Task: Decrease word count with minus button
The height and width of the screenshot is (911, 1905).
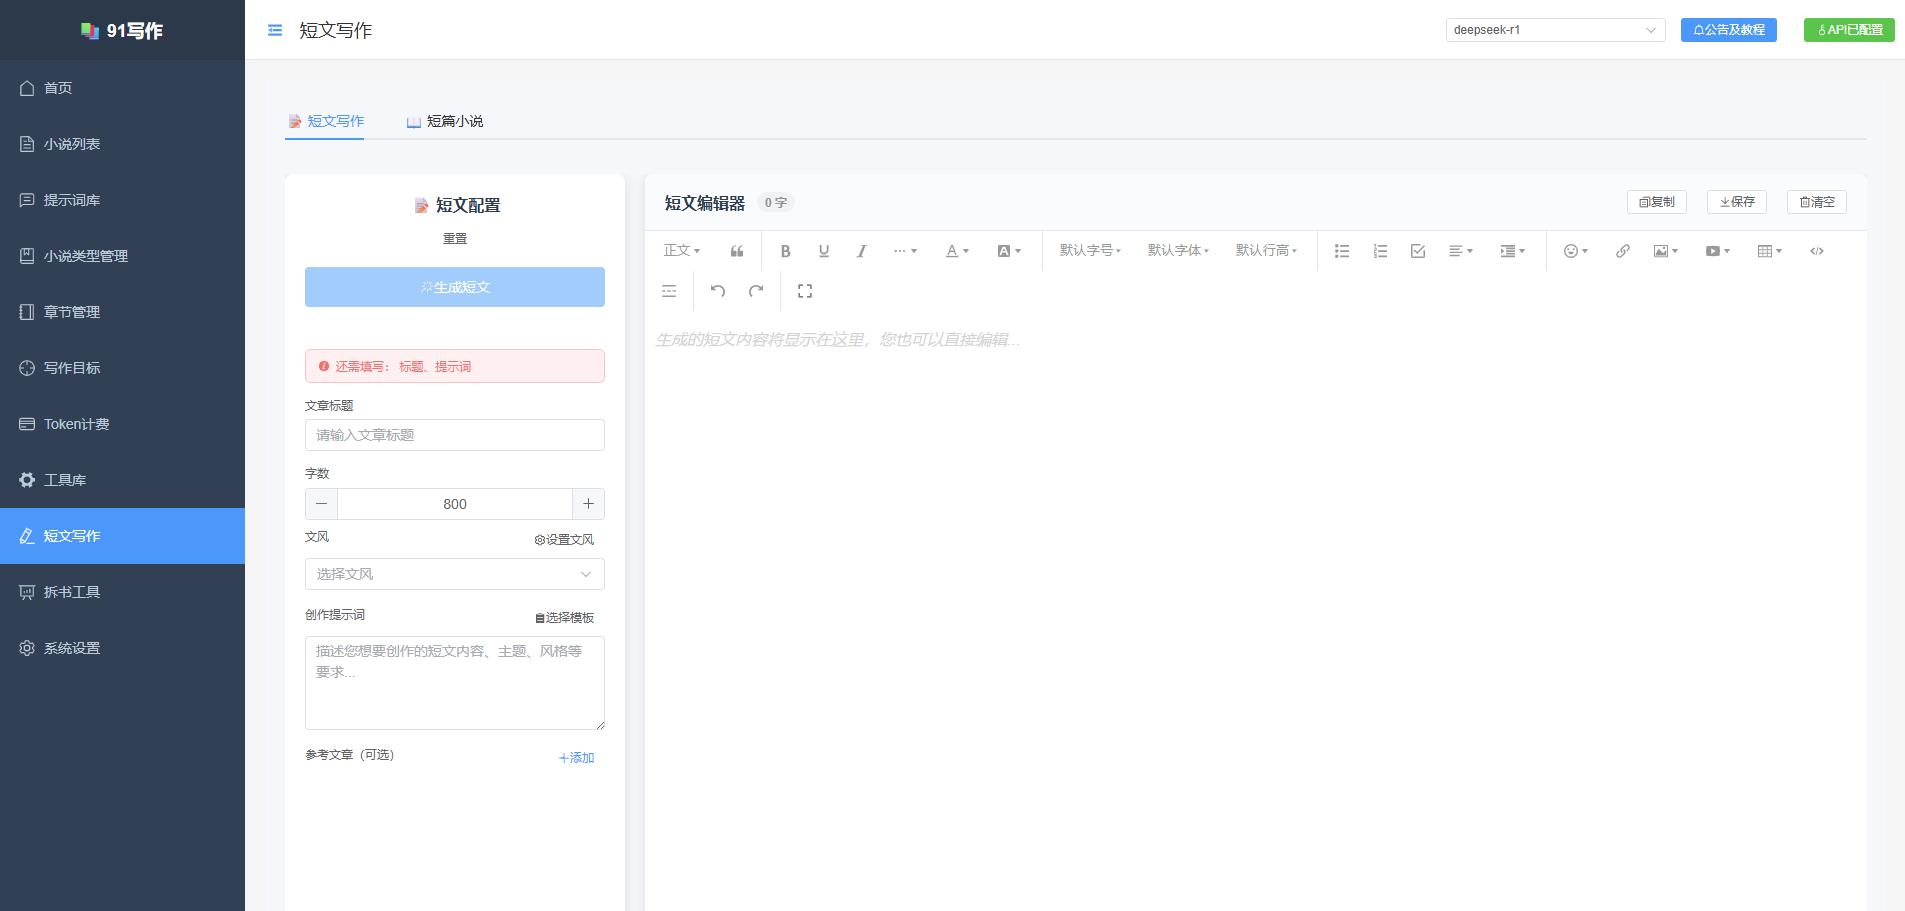Action: (321, 504)
